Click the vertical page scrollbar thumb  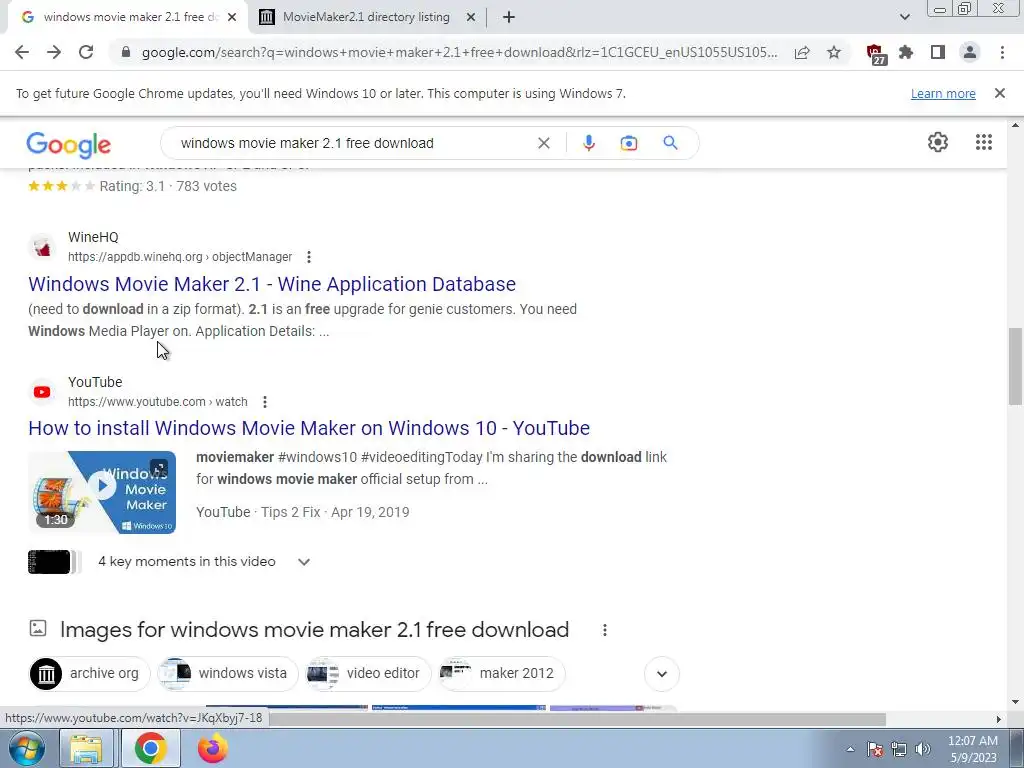[x=1016, y=366]
